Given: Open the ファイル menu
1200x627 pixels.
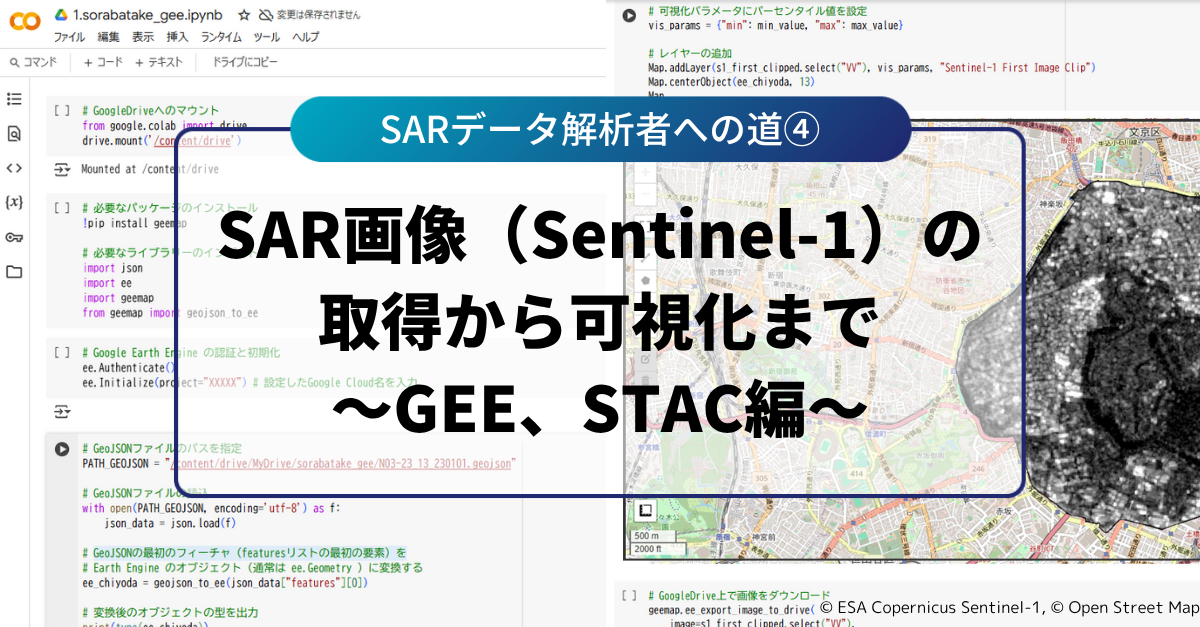Looking at the screenshot, I should tap(69, 37).
